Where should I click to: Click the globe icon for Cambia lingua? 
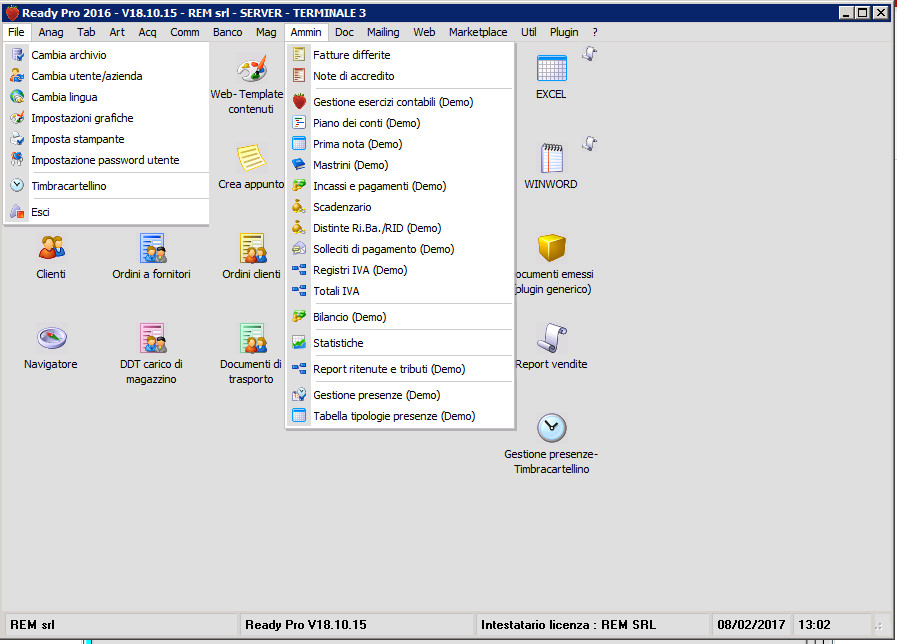[17, 97]
